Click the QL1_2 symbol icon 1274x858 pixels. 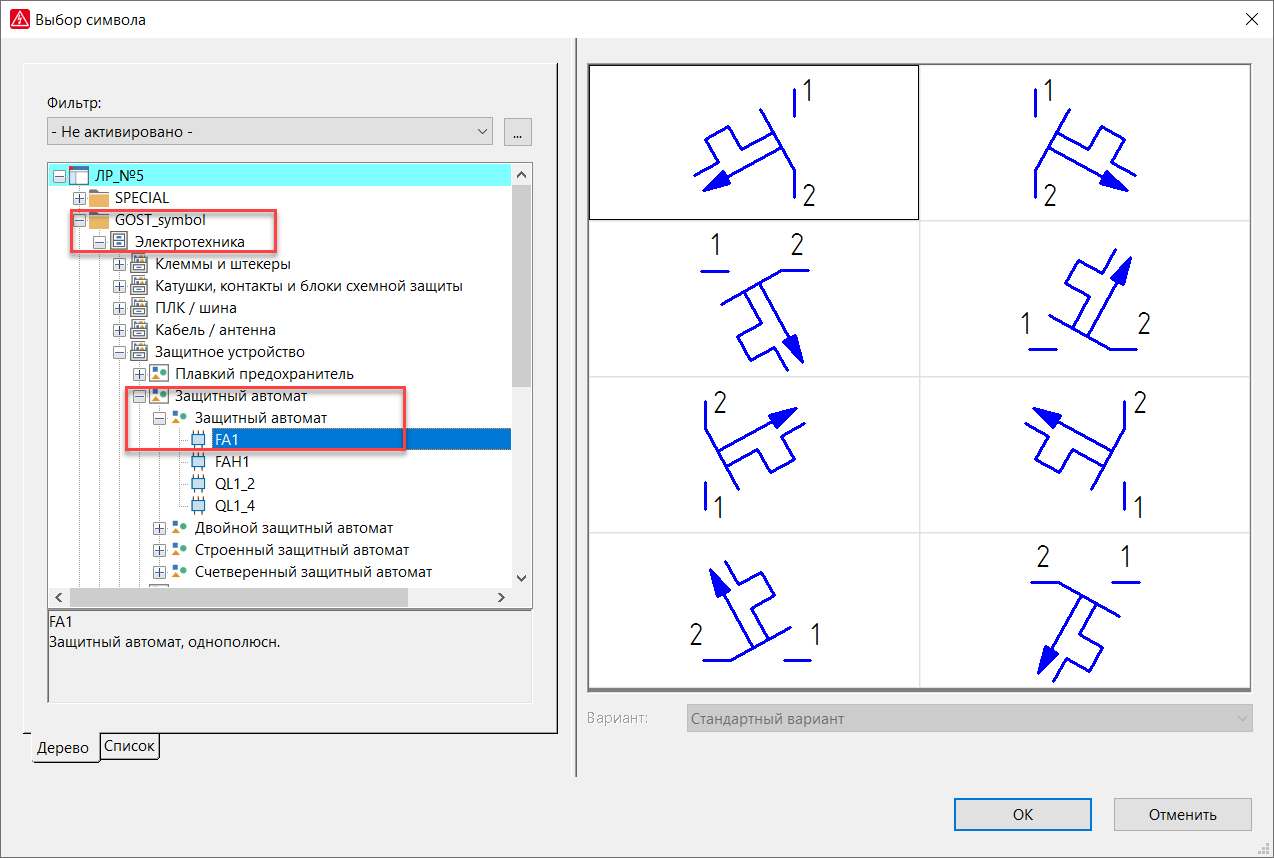pyautogui.click(x=198, y=484)
